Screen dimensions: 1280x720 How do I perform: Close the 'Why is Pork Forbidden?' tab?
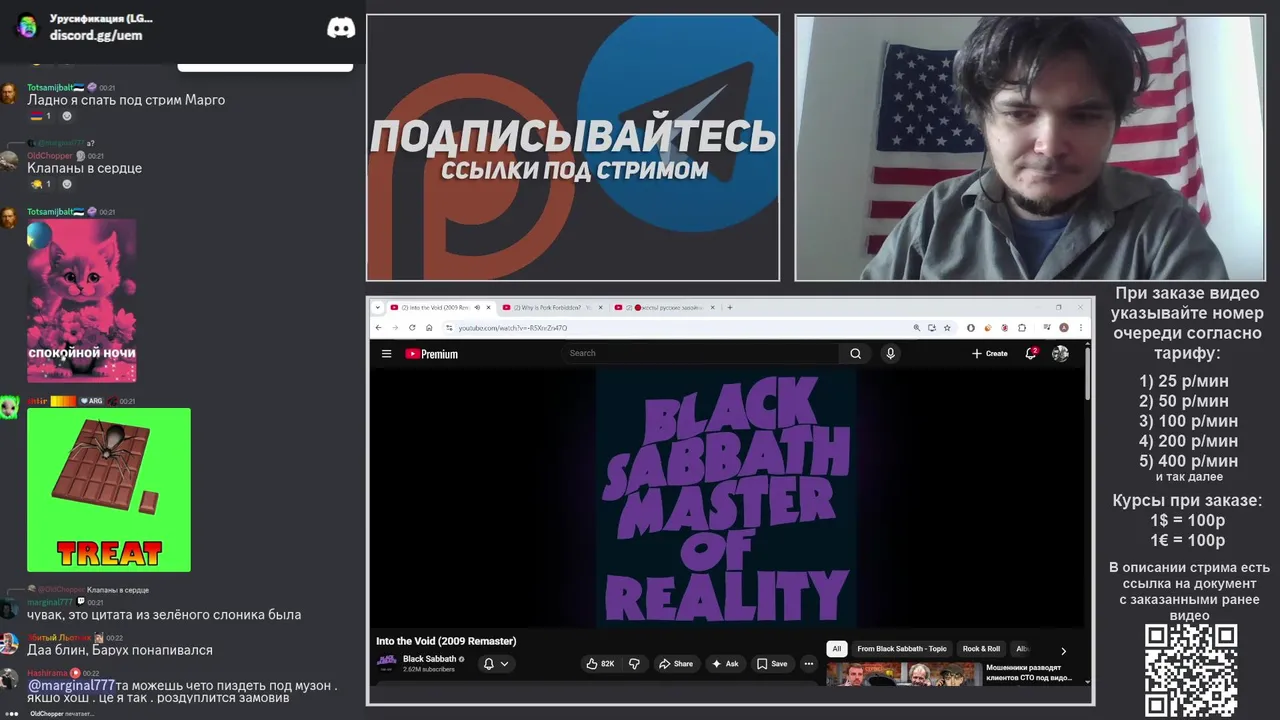pos(601,307)
